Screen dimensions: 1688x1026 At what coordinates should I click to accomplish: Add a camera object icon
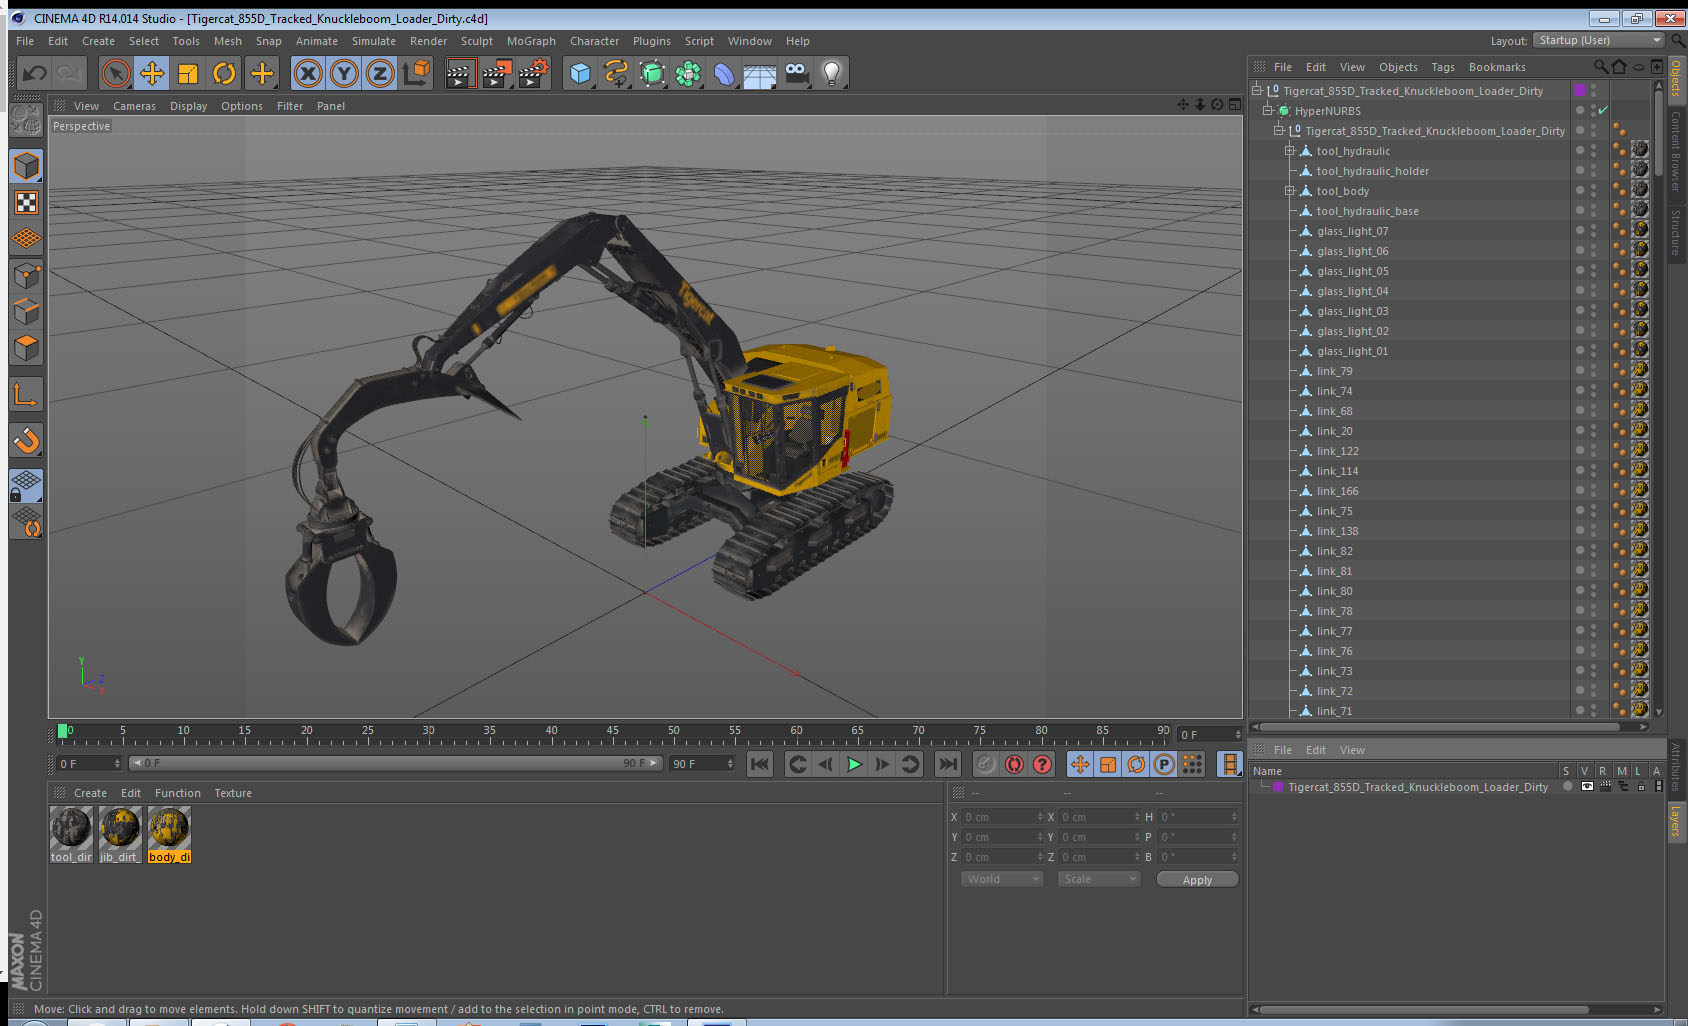point(796,73)
